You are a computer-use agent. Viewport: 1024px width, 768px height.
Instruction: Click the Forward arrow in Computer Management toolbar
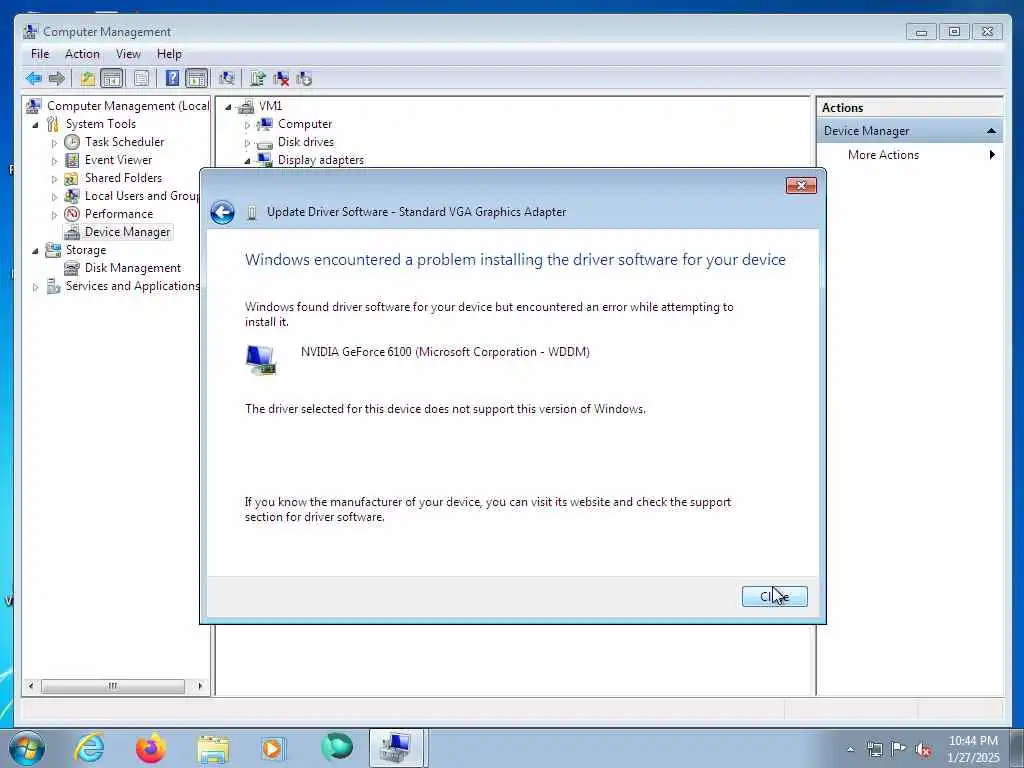(57, 79)
